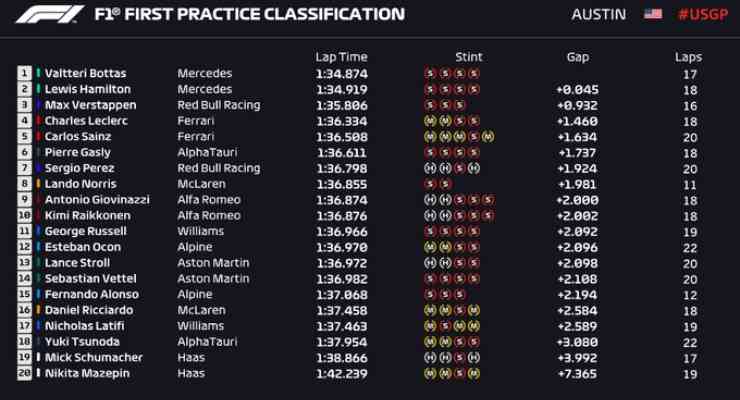Image resolution: width=740 pixels, height=400 pixels.
Task: Click Yuki Tsunoda AlphaTauri team name
Action: click(x=207, y=342)
